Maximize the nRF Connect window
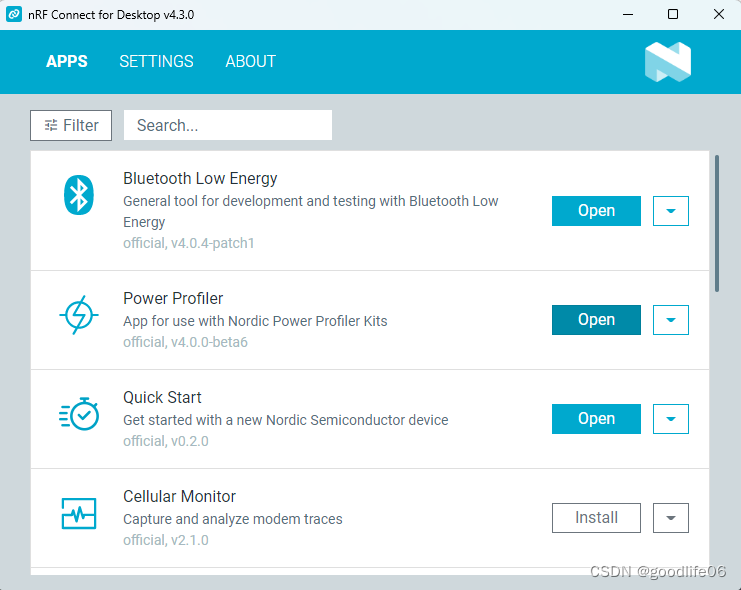Image resolution: width=741 pixels, height=590 pixels. [673, 14]
